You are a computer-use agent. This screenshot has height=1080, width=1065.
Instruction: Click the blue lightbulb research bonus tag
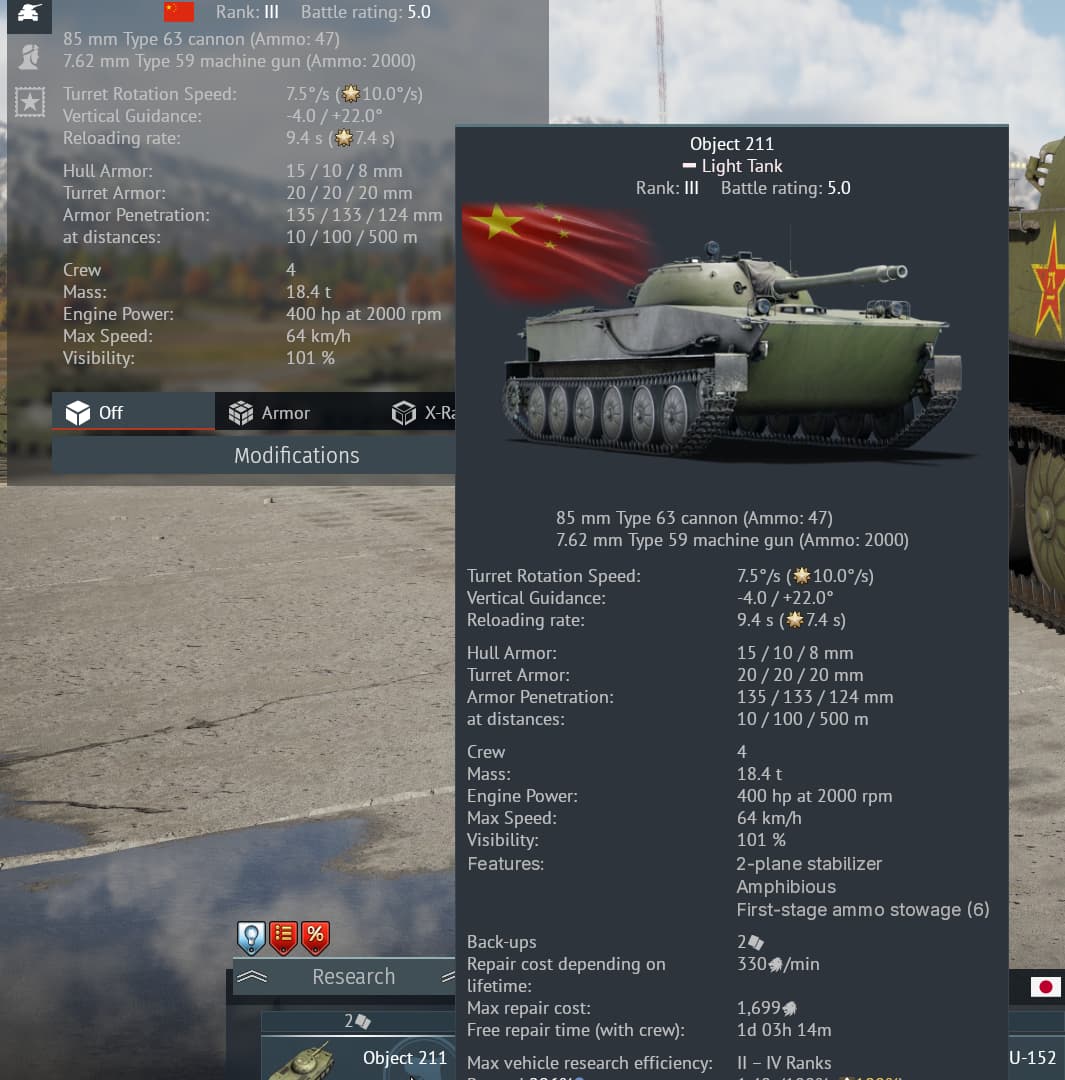pyautogui.click(x=251, y=938)
